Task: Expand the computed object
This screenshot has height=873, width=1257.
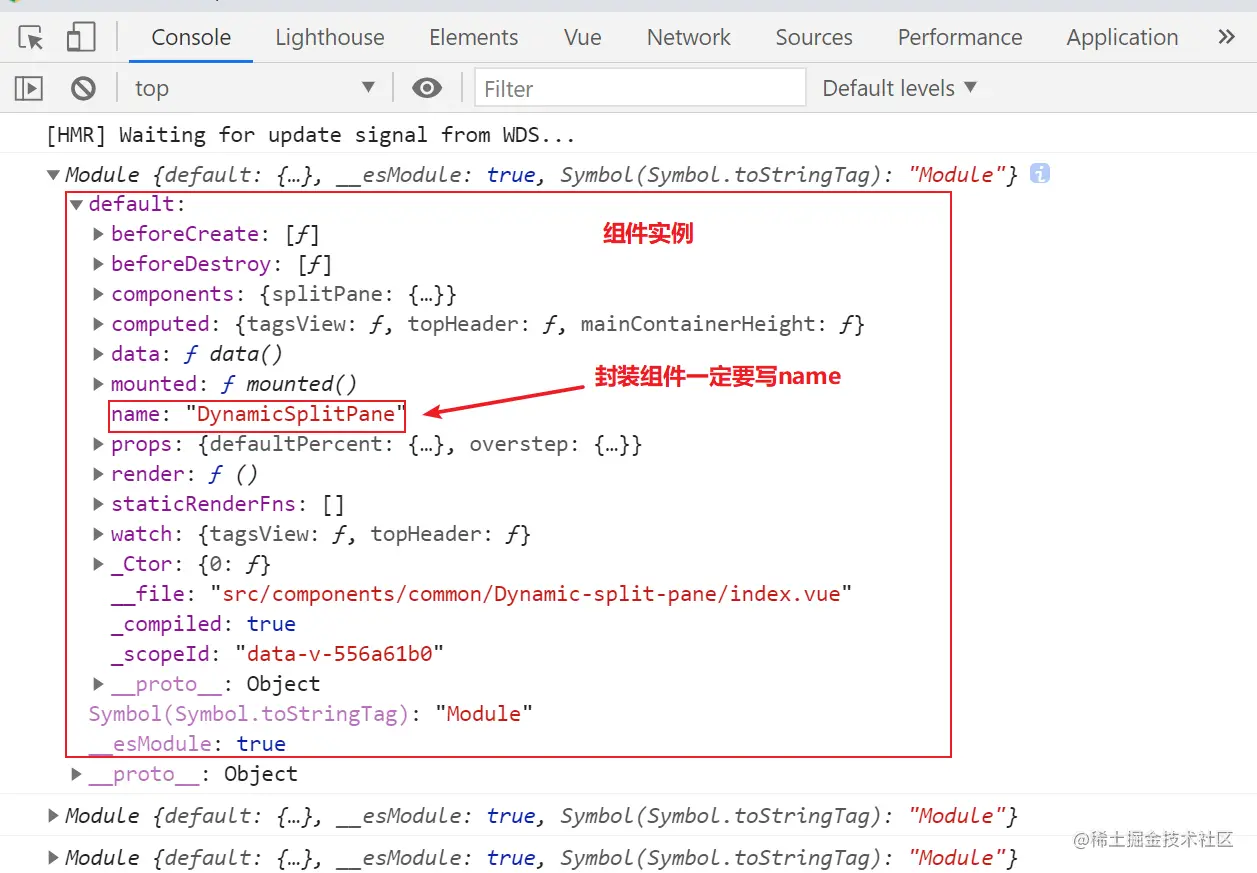Action: [99, 324]
